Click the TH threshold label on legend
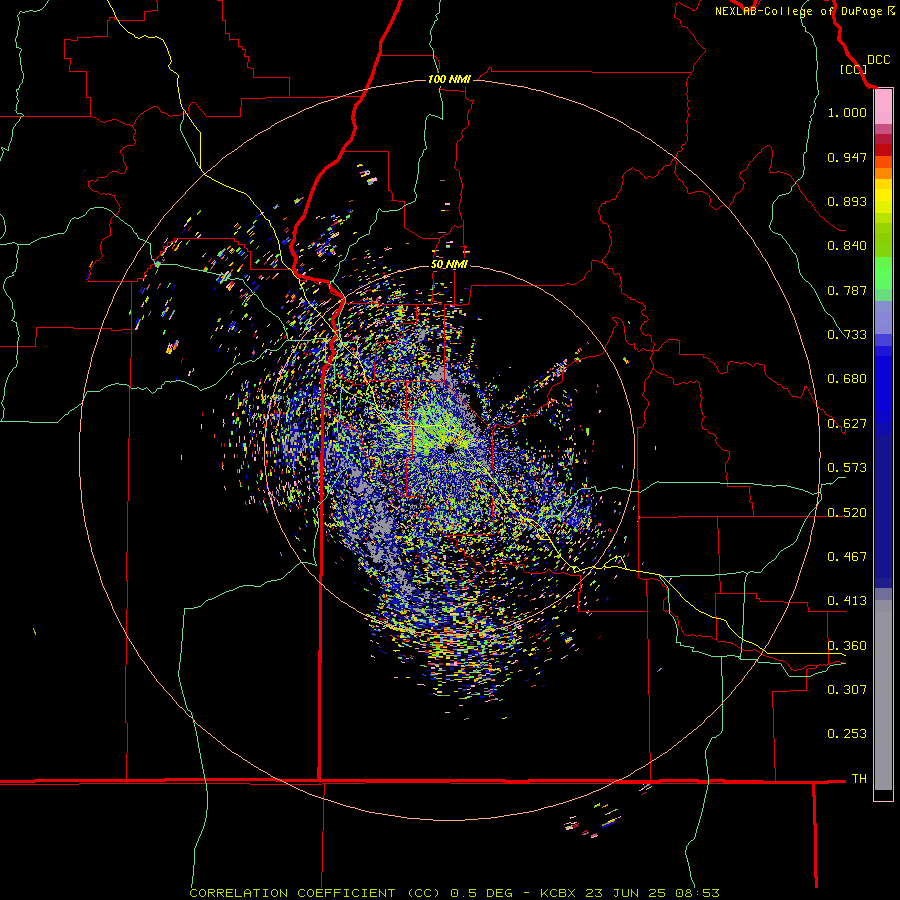 (859, 778)
